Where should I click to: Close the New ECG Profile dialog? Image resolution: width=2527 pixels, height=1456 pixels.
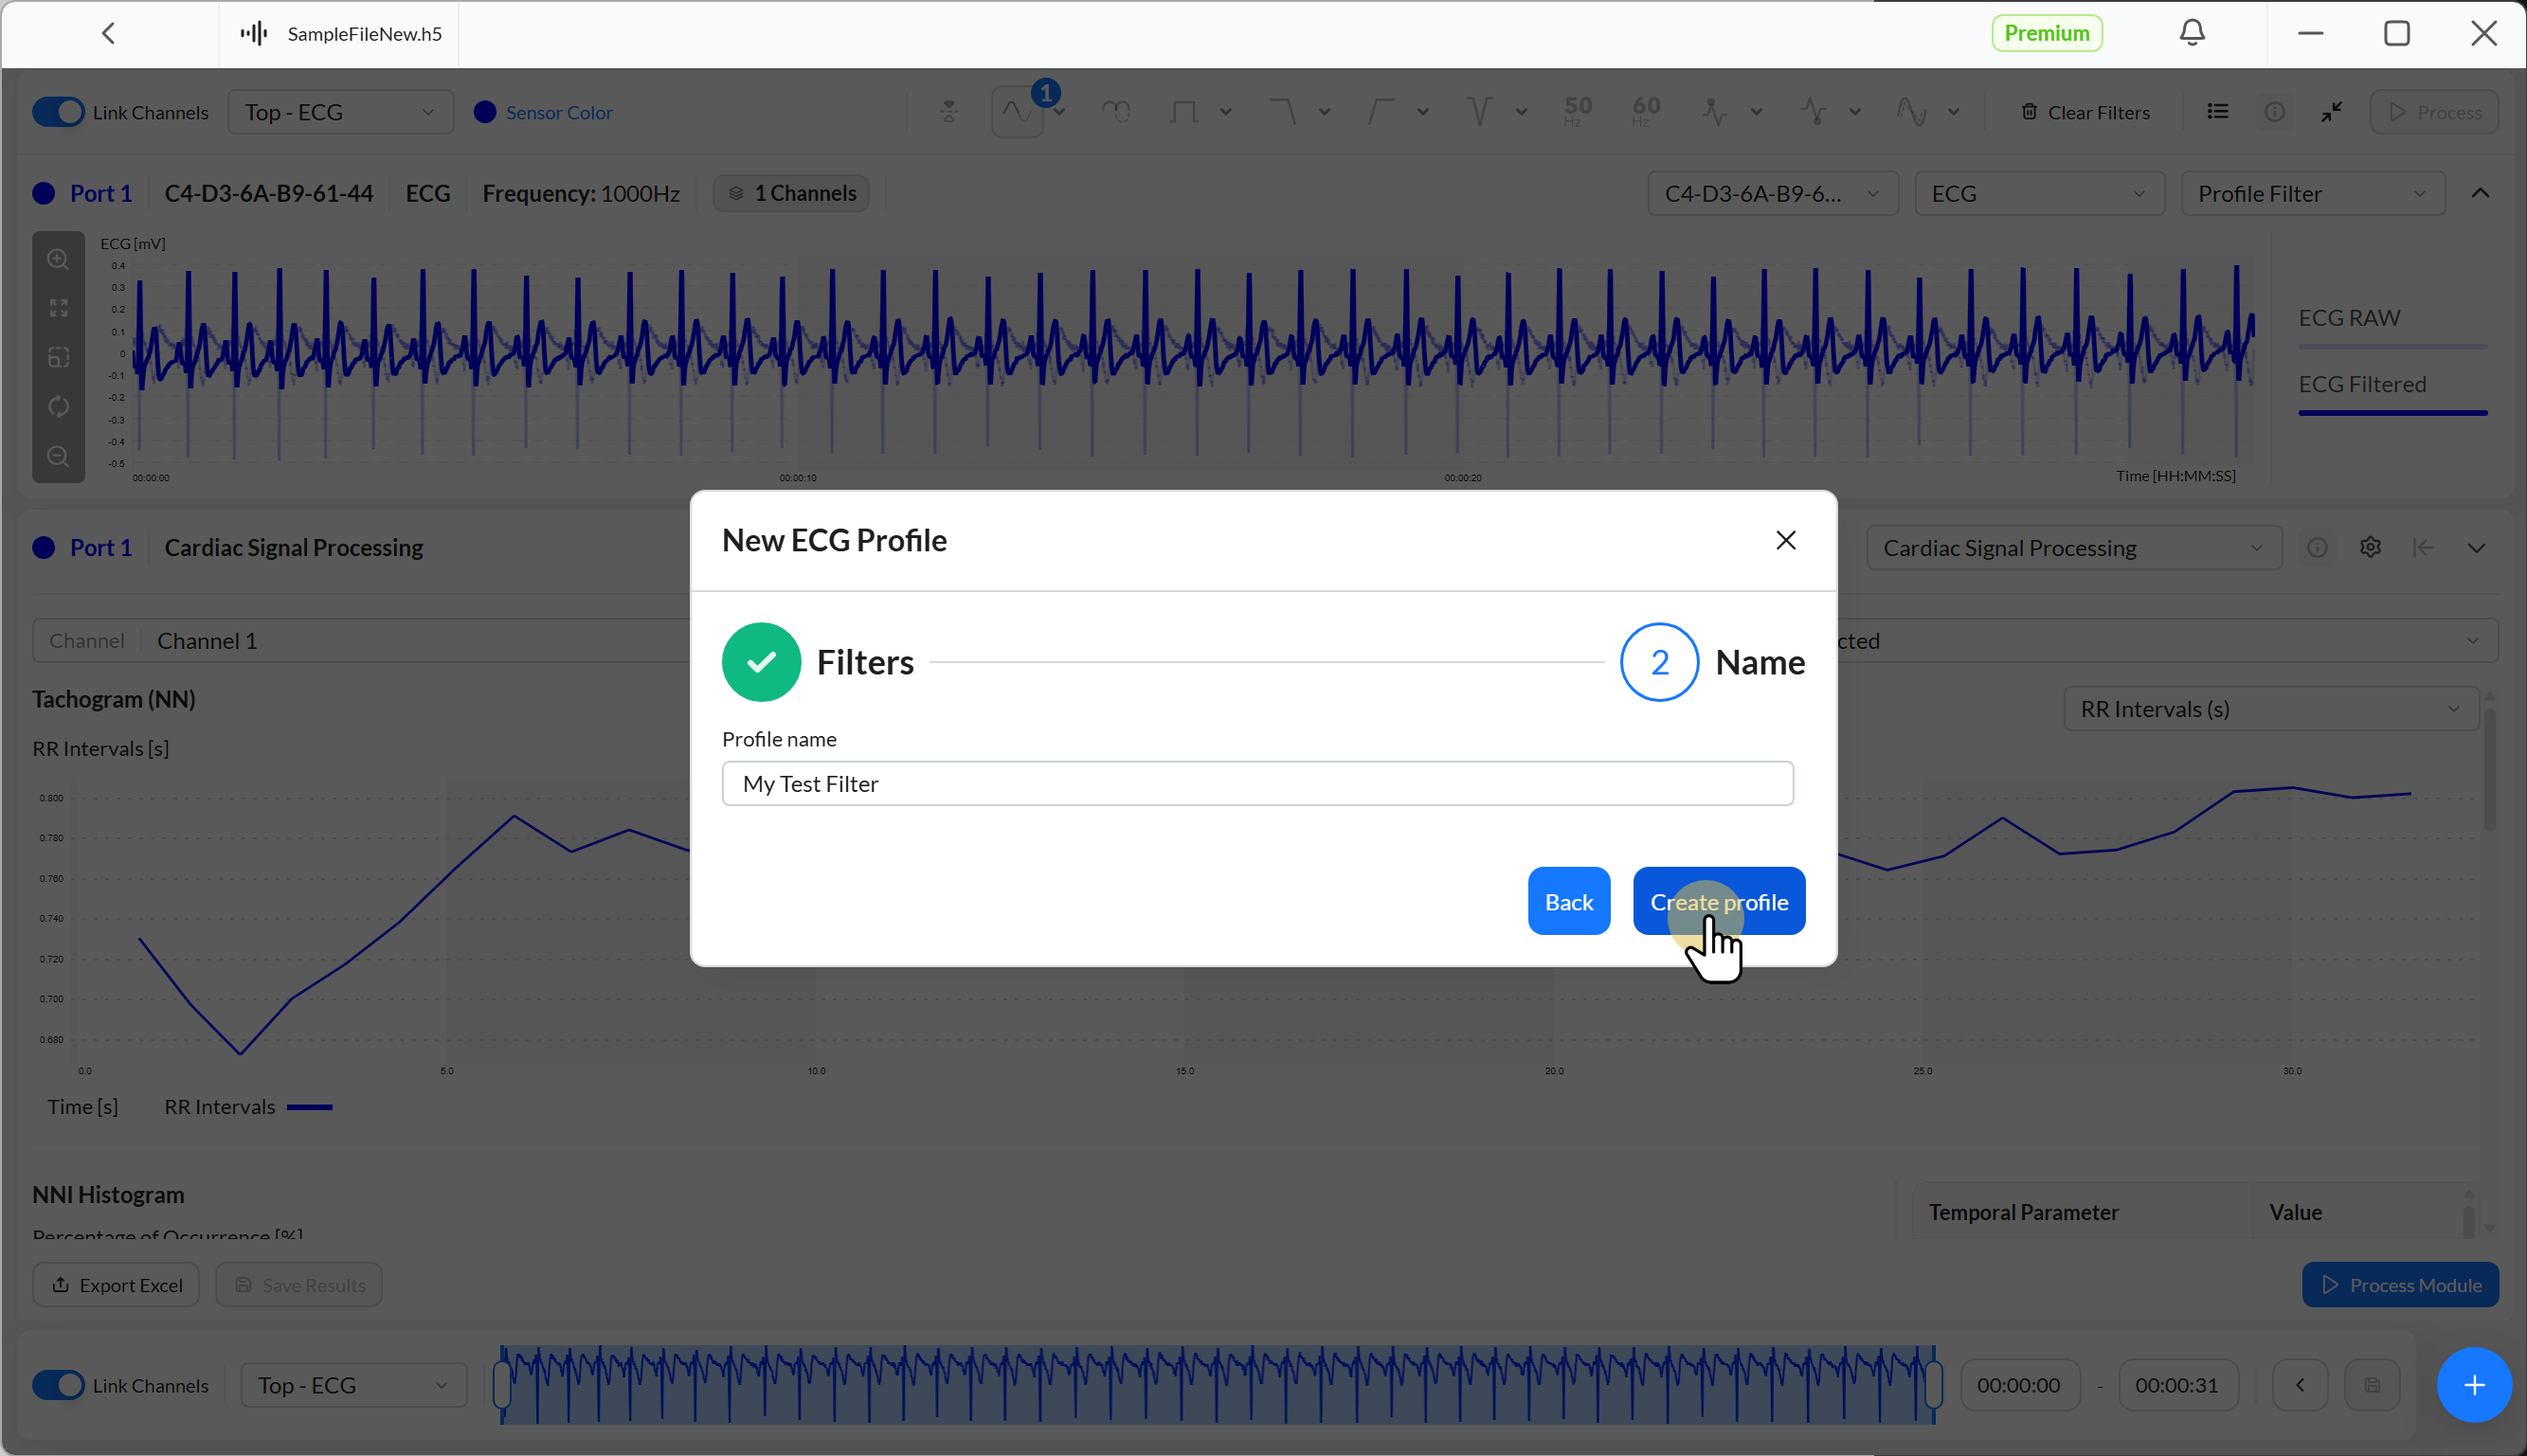1785,540
